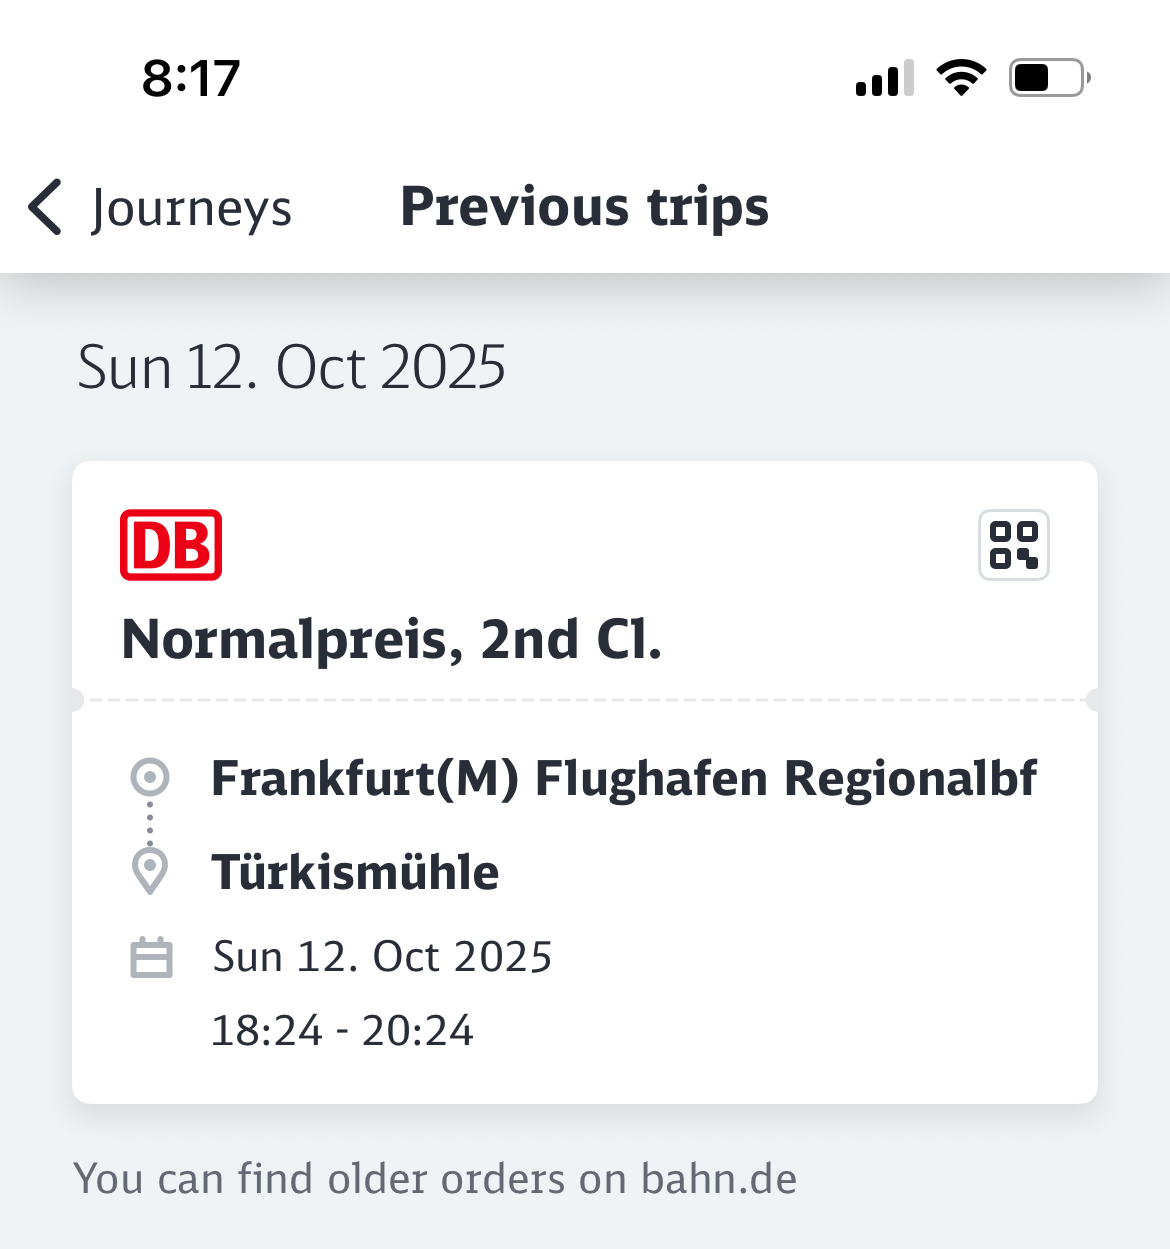Viewport: 1170px width, 1249px height.
Task: Tap the Wi-Fi status icon
Action: tap(961, 78)
